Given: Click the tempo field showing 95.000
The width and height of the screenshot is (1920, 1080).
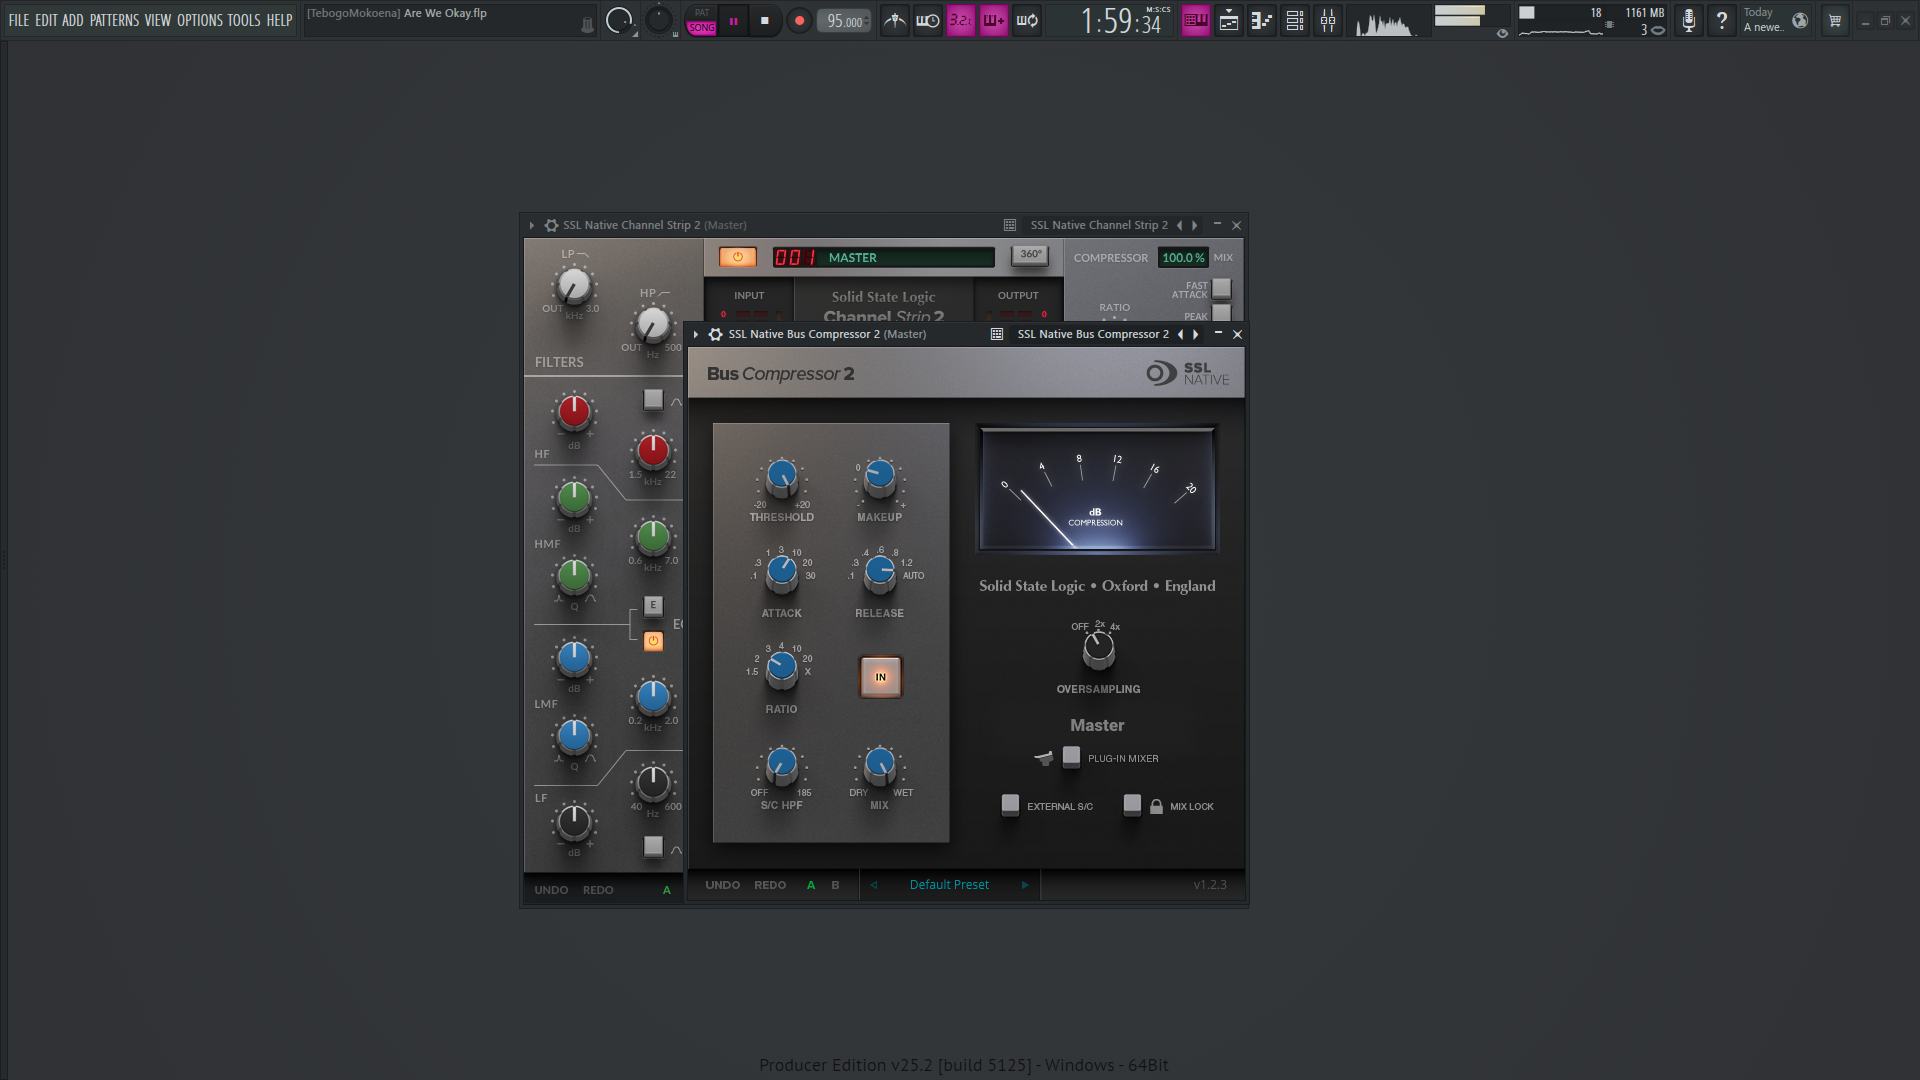Looking at the screenshot, I should click(x=845, y=21).
